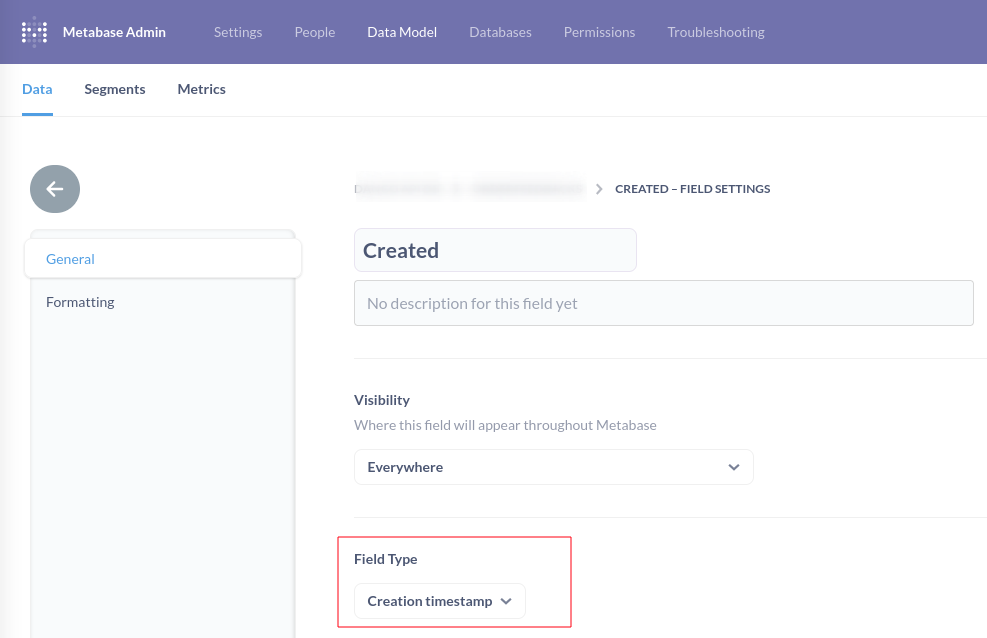Screen dimensions: 987x638
Task: Open the Settings admin section
Action: 237,32
